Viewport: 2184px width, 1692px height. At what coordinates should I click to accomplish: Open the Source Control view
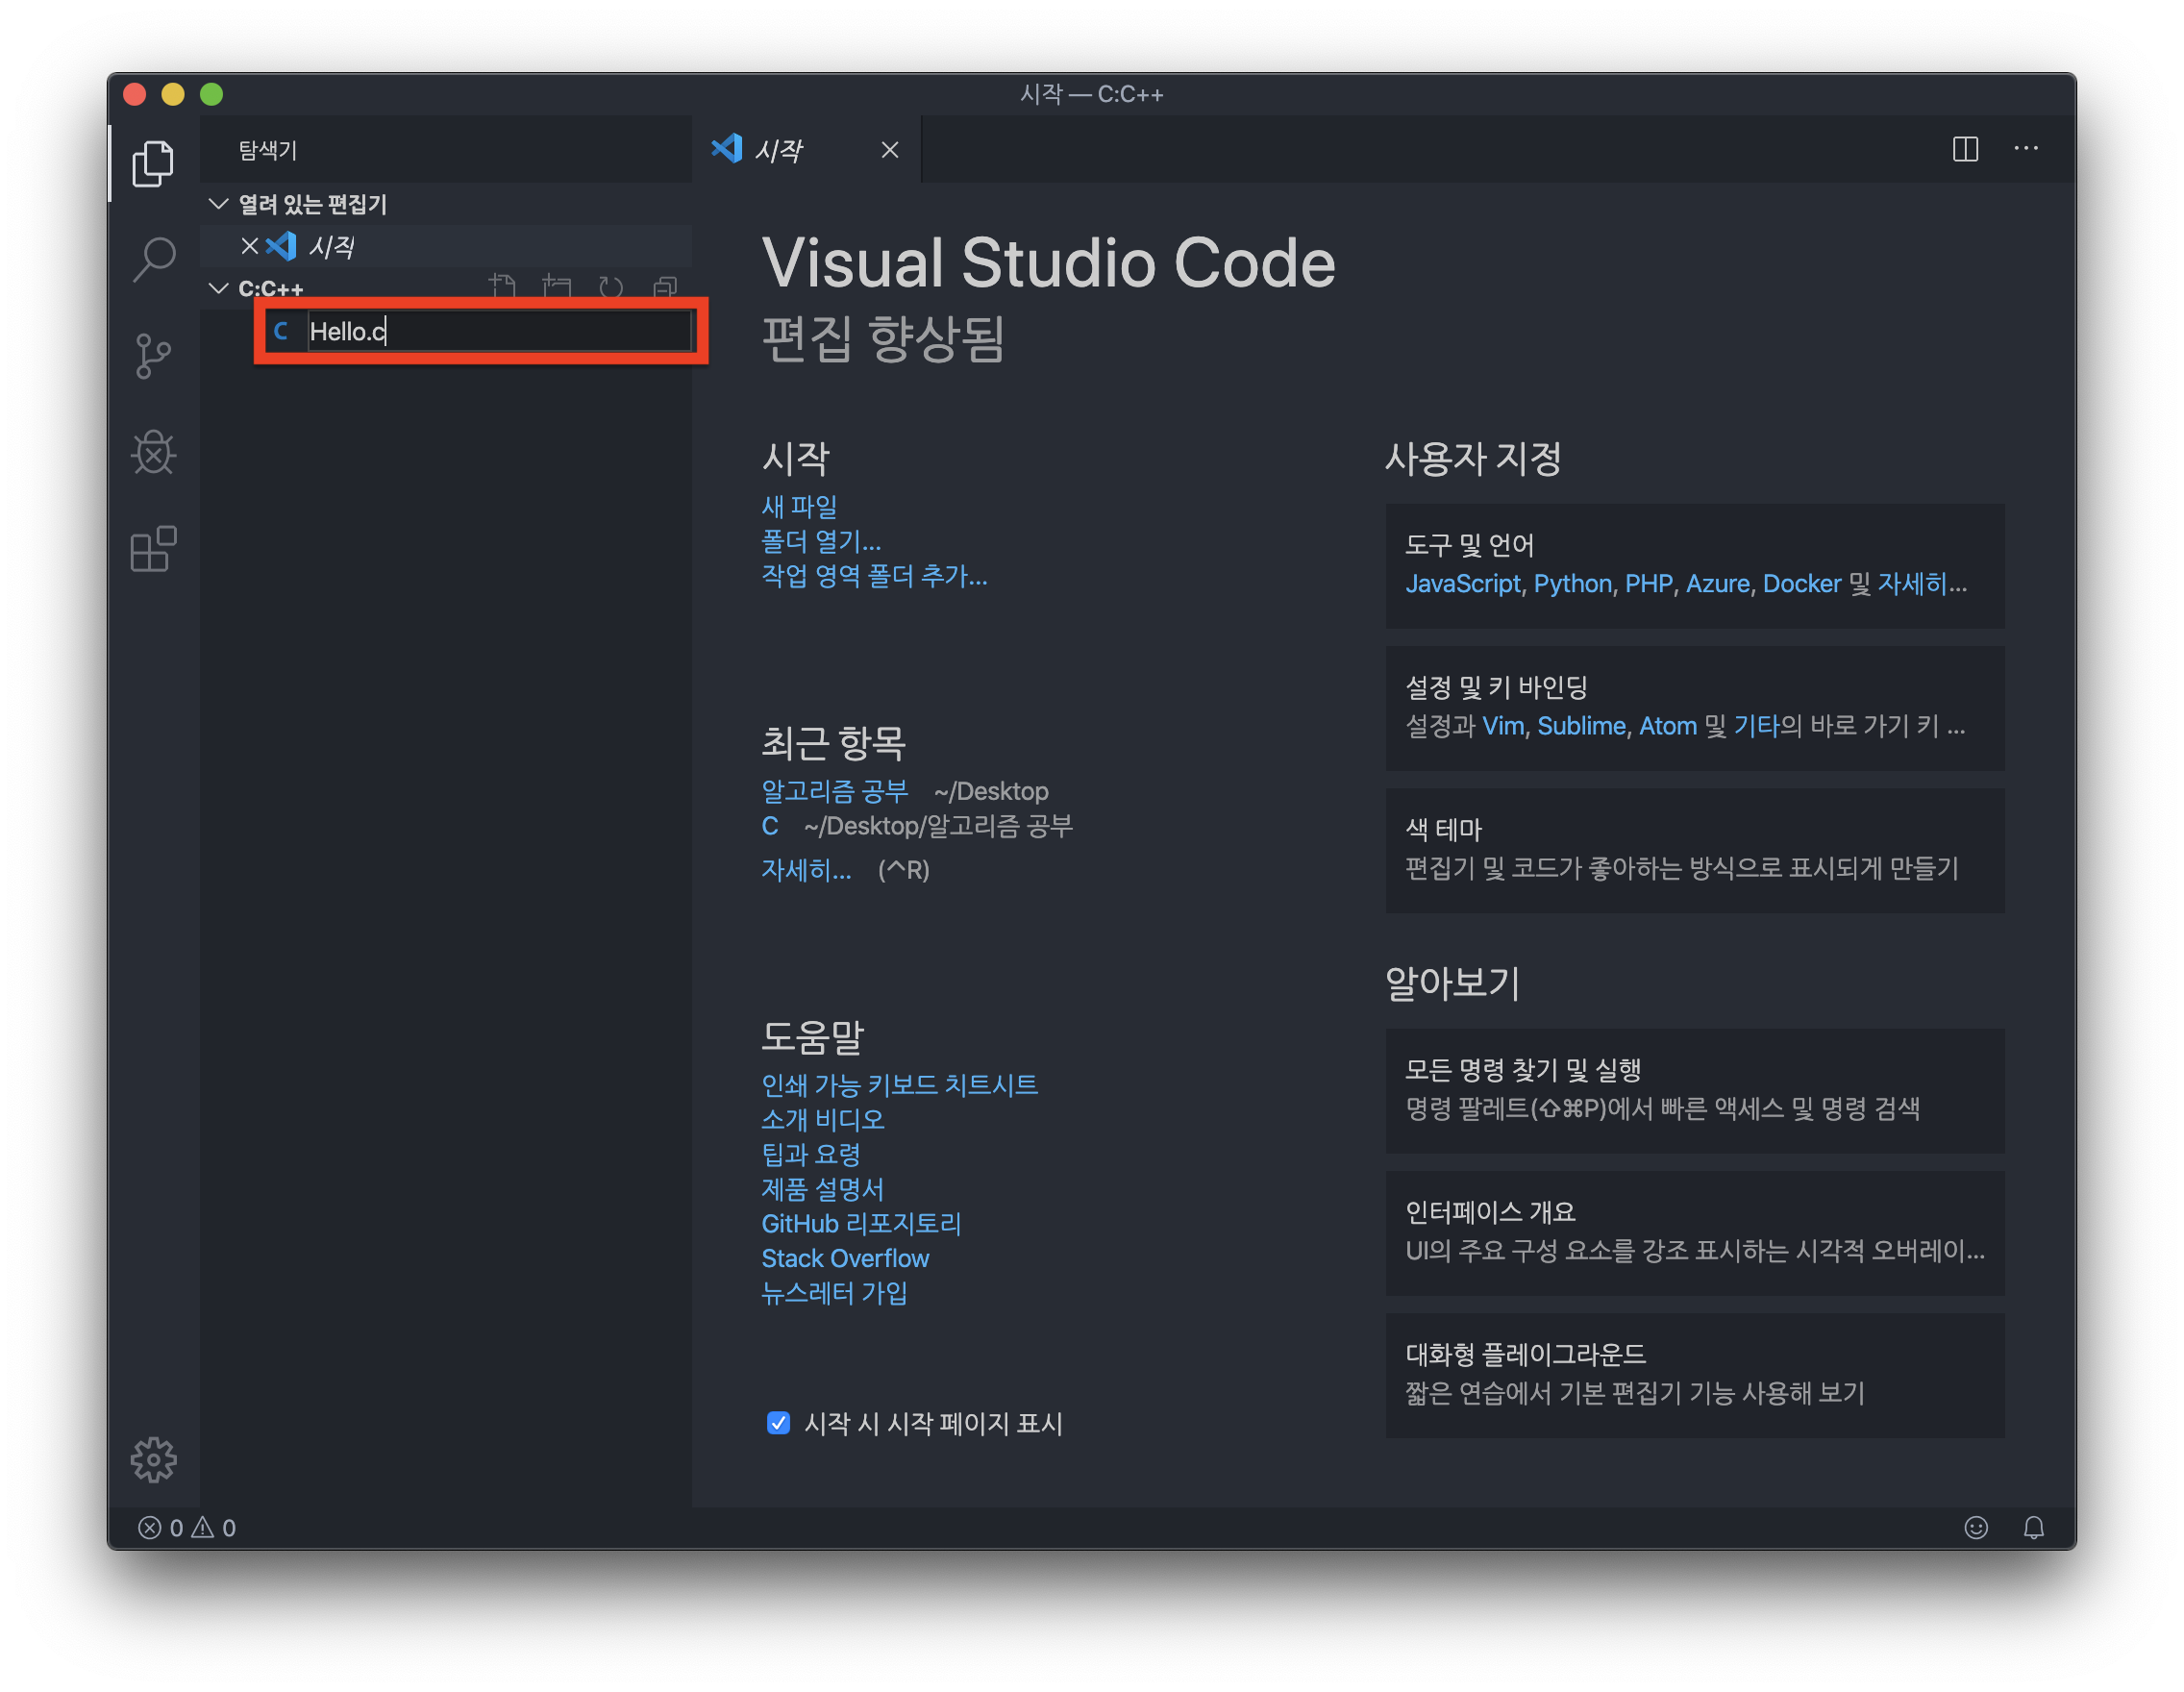tap(153, 356)
